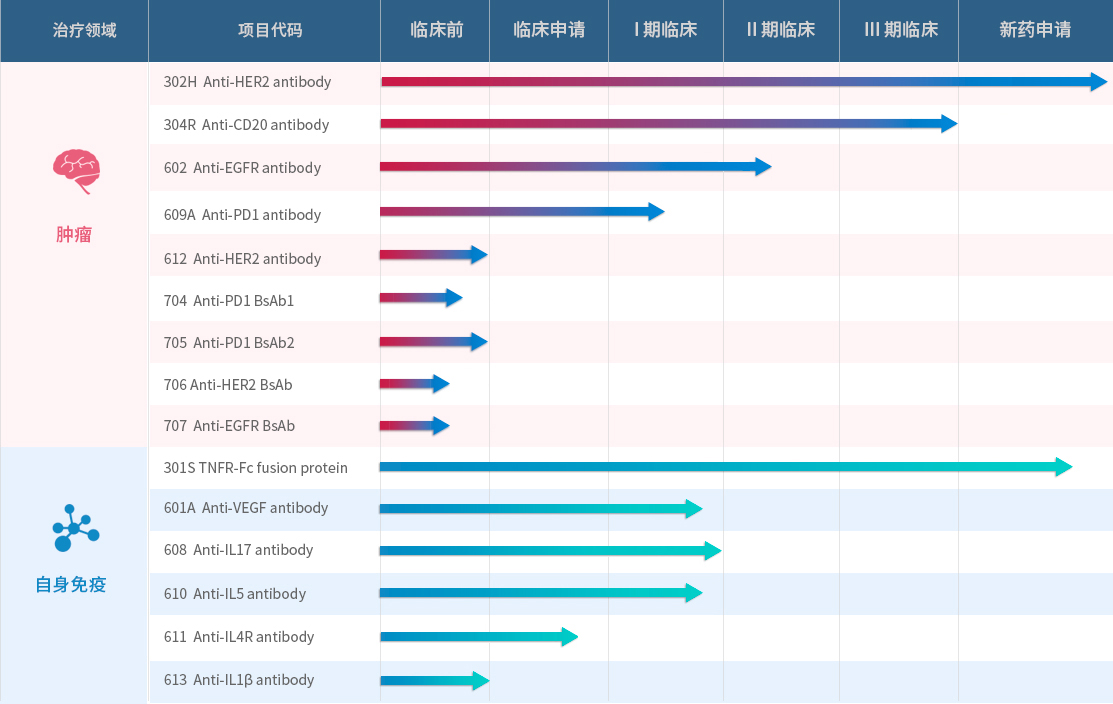Click the 706 Anti-HER2 BsAb progress arrow
Viewport: 1113px width, 704px height.
(x=415, y=384)
